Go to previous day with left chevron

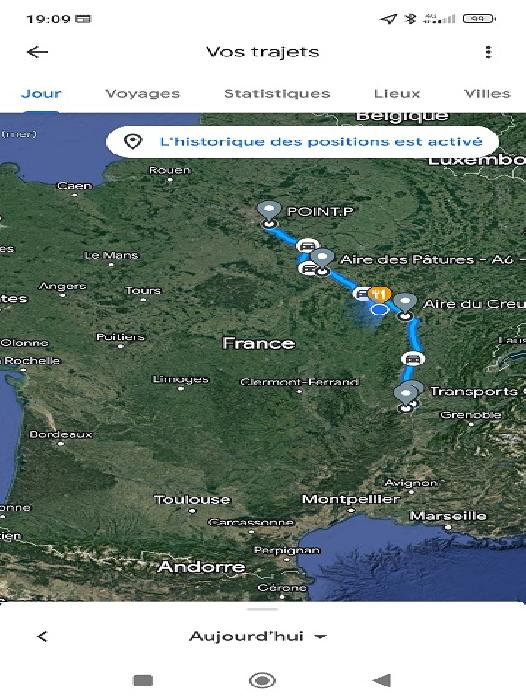[x=42, y=637]
